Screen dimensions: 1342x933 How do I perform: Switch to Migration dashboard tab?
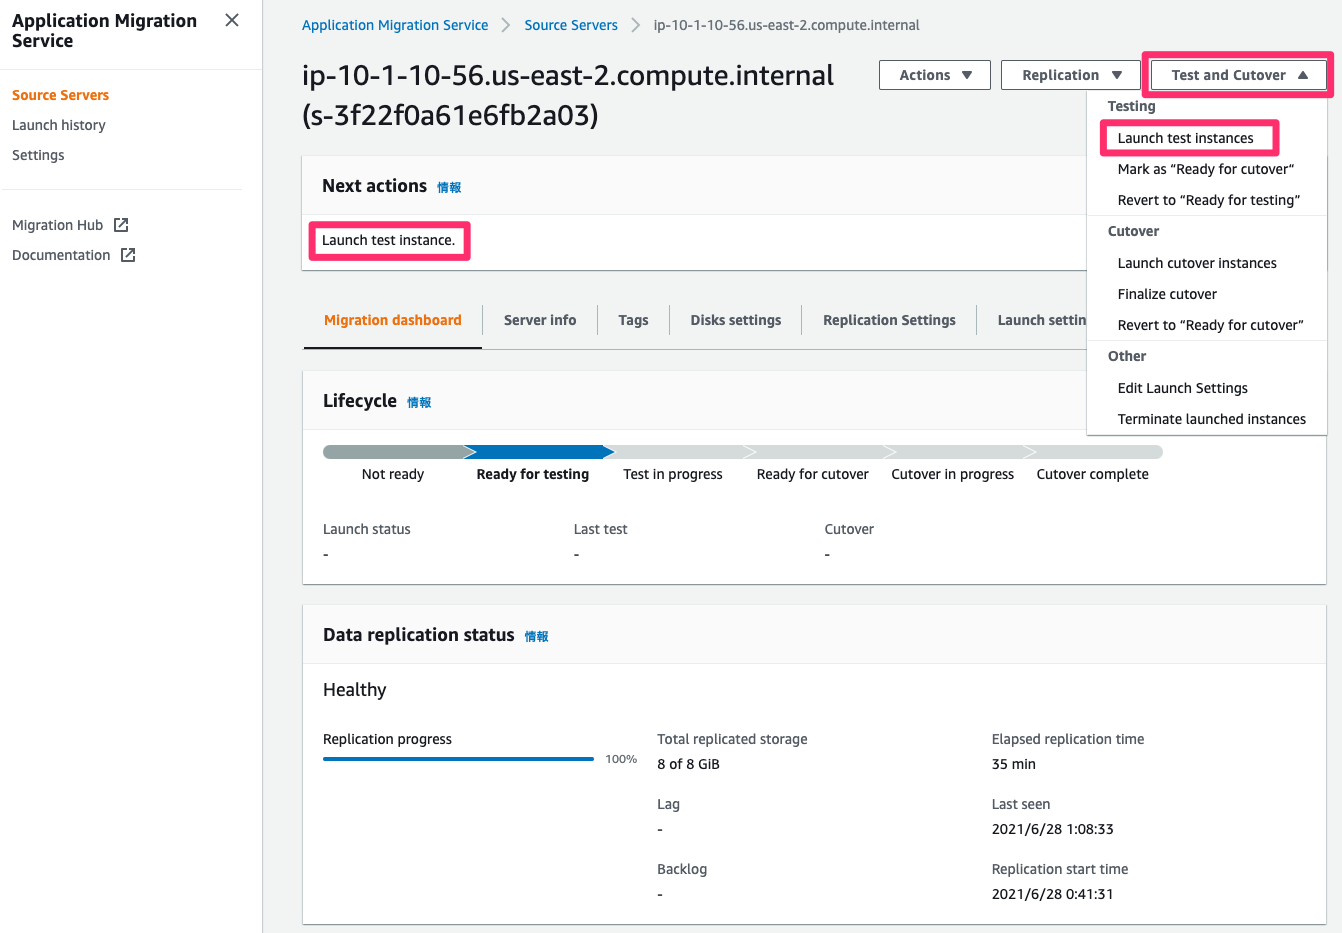393,320
